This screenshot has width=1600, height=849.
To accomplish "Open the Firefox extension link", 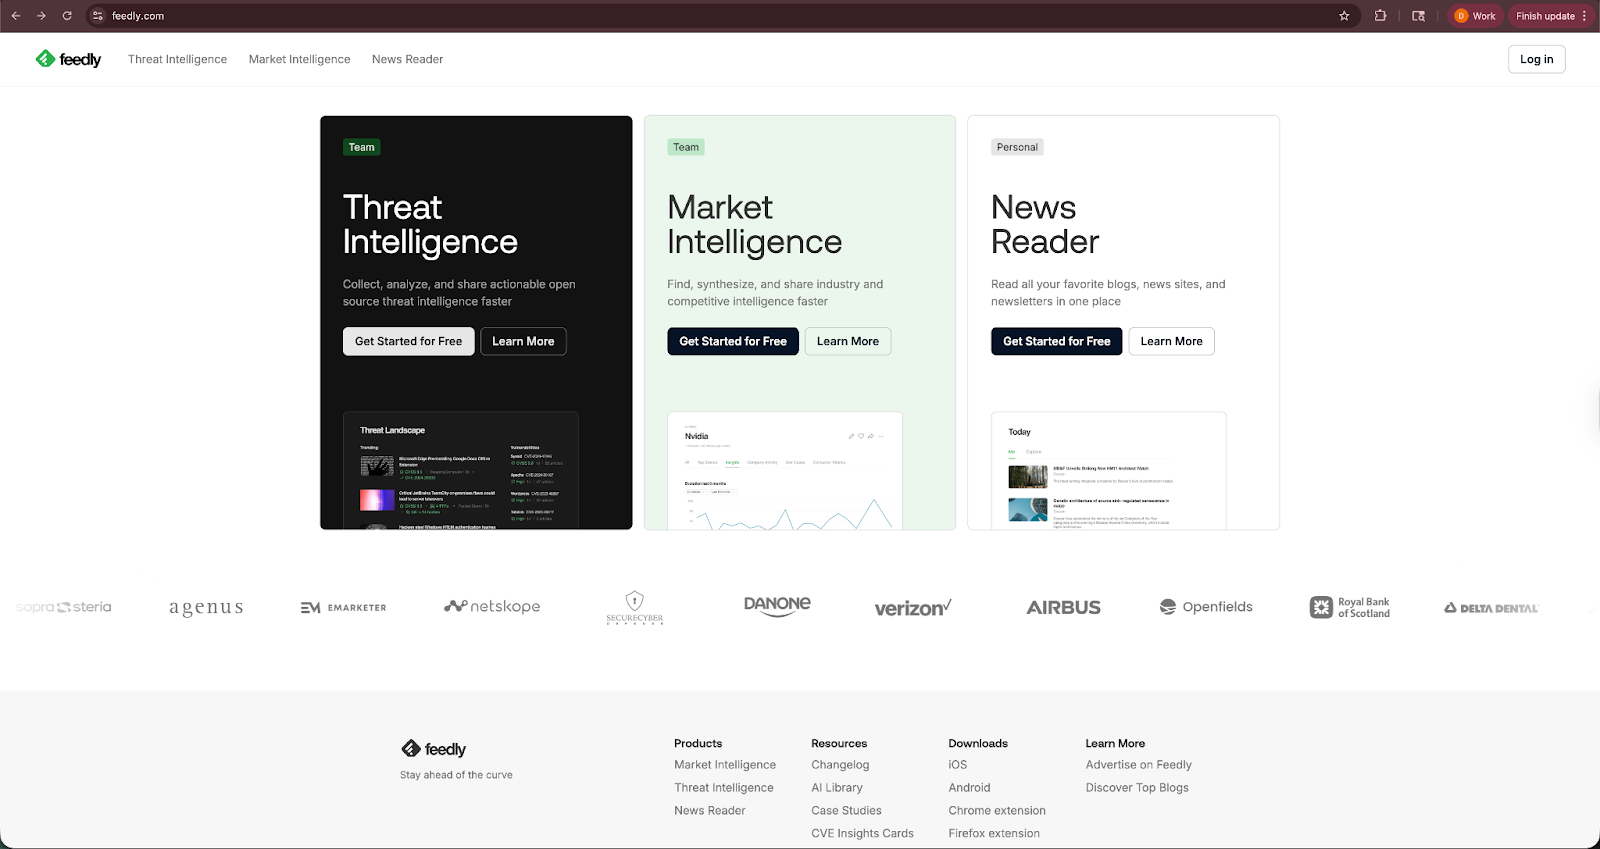I will (994, 834).
